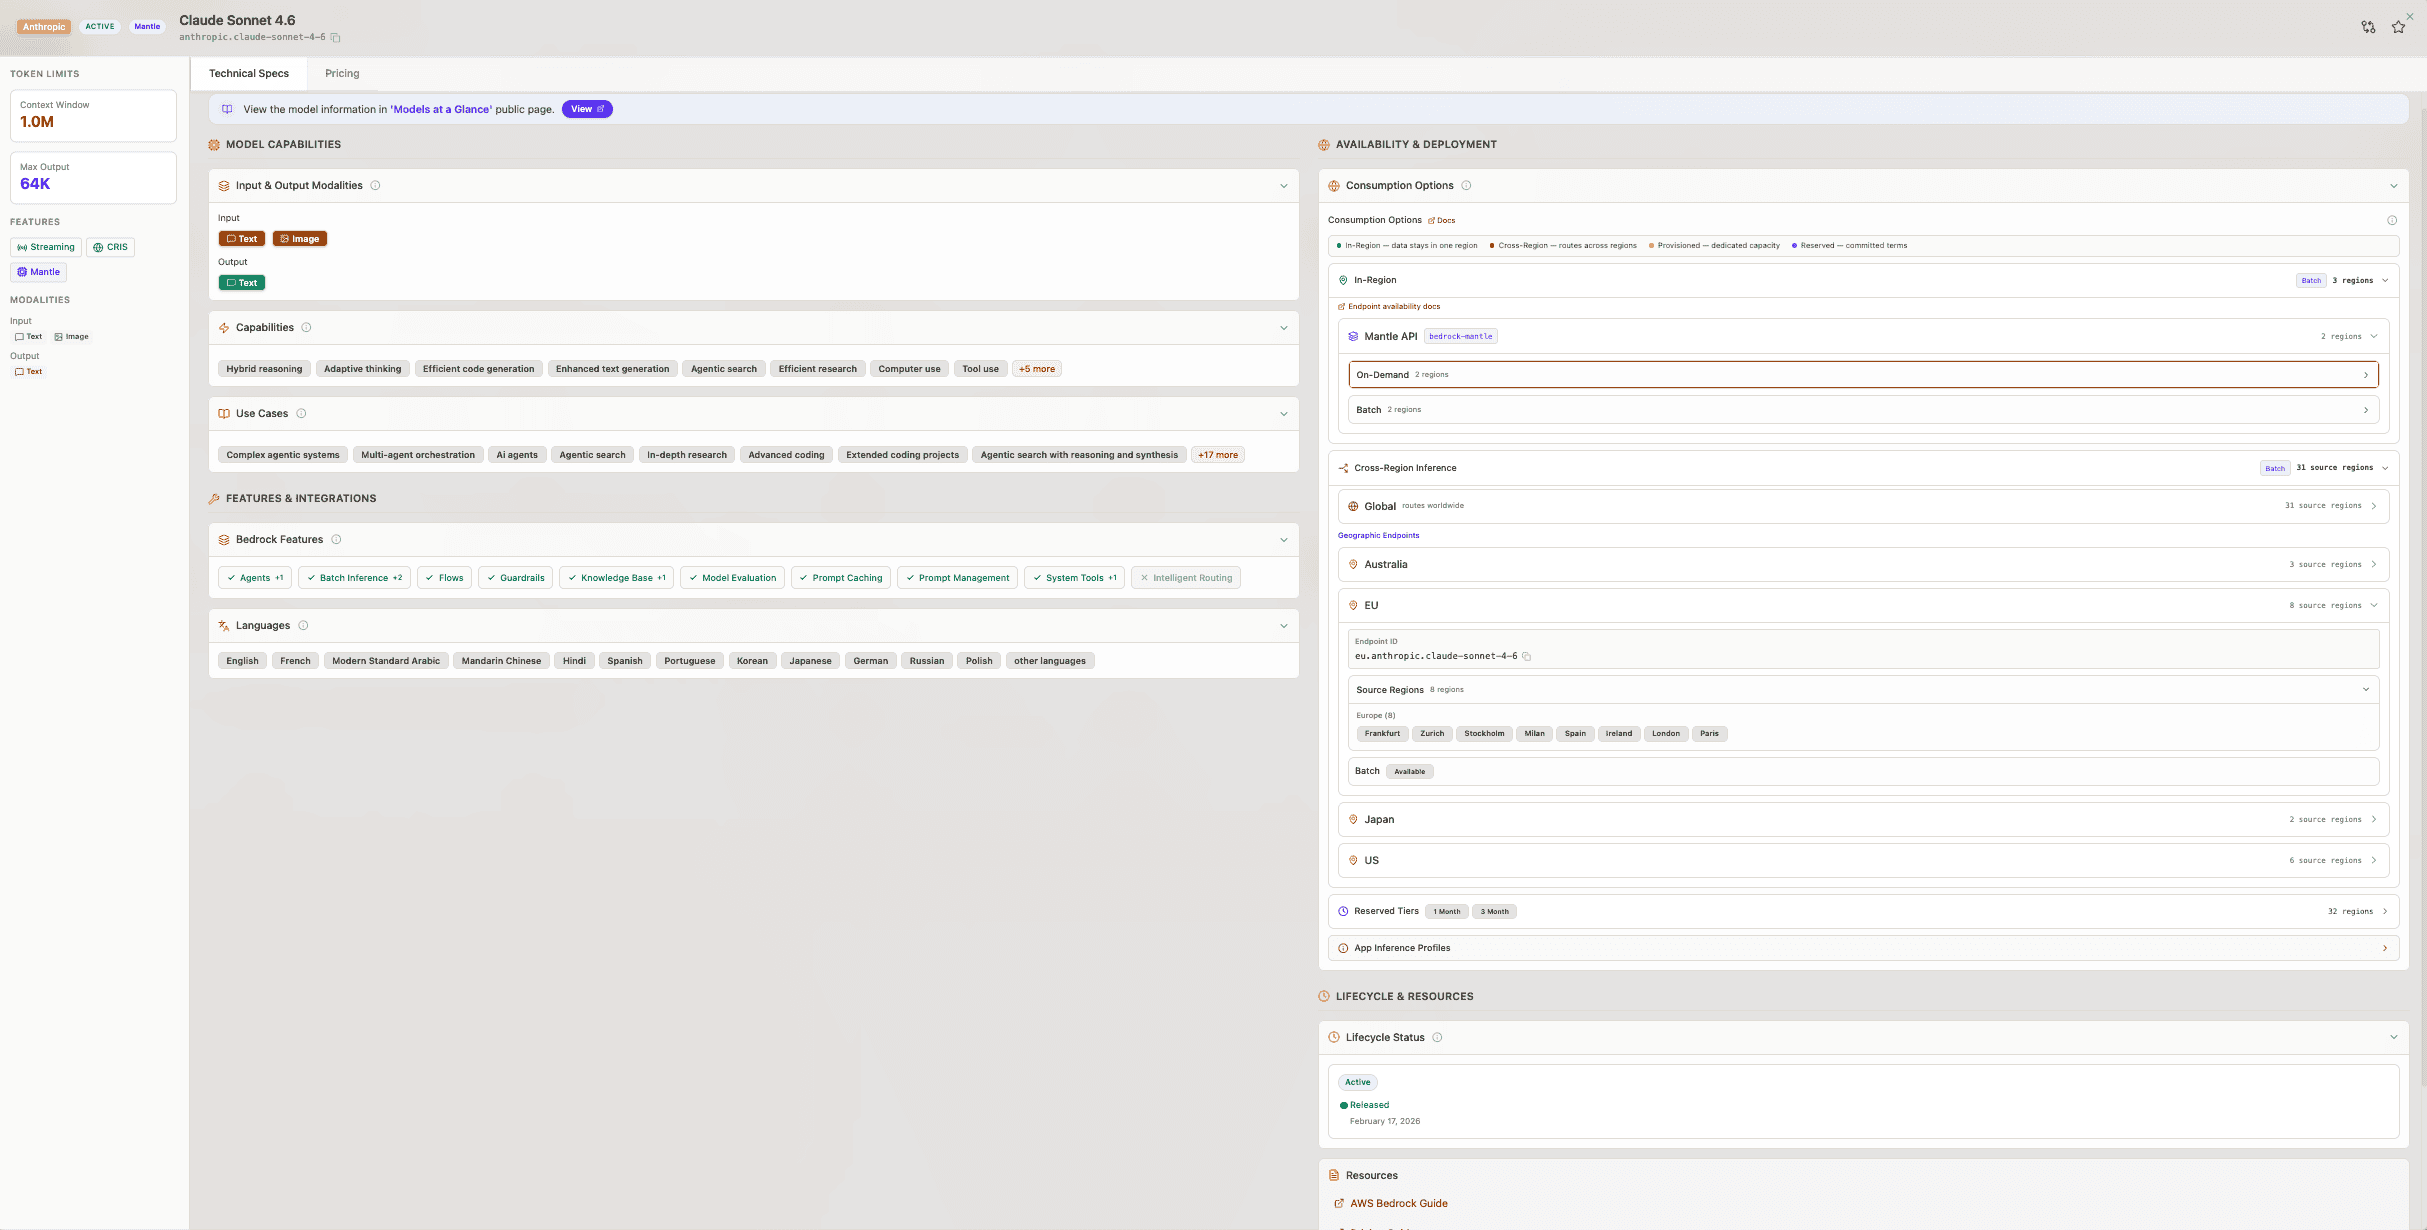
Task: Click the Knowledge Base +1 chip
Action: pyautogui.click(x=617, y=578)
